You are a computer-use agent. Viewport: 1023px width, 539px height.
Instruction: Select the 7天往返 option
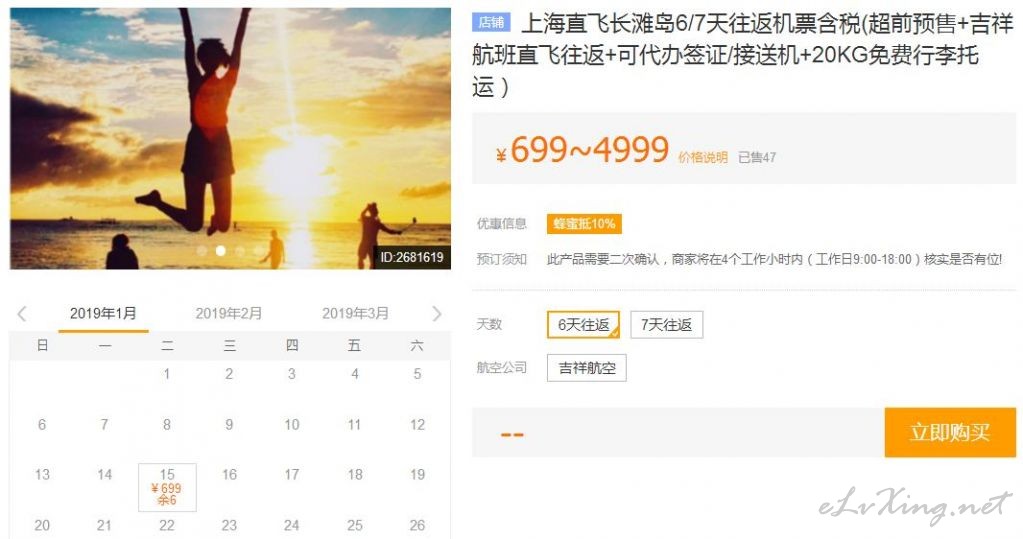[x=666, y=324]
